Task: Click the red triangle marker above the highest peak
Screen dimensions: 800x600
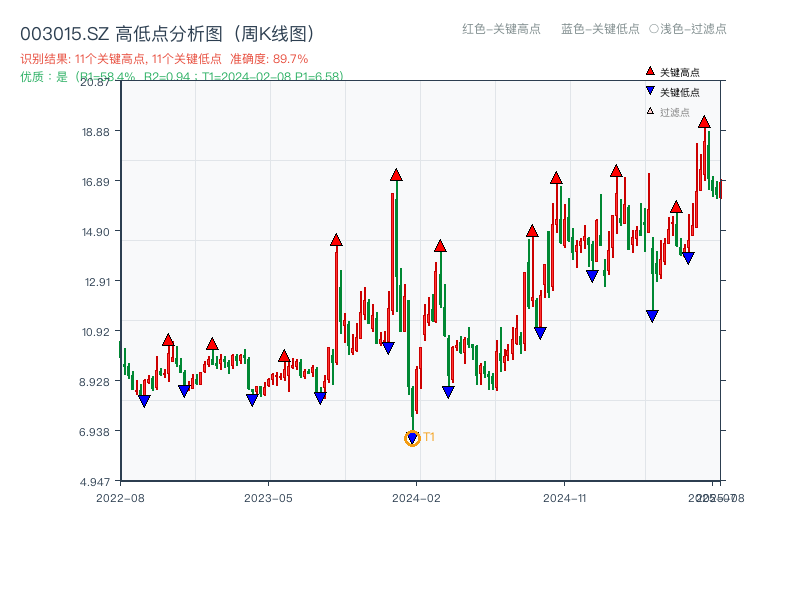Action: click(705, 122)
